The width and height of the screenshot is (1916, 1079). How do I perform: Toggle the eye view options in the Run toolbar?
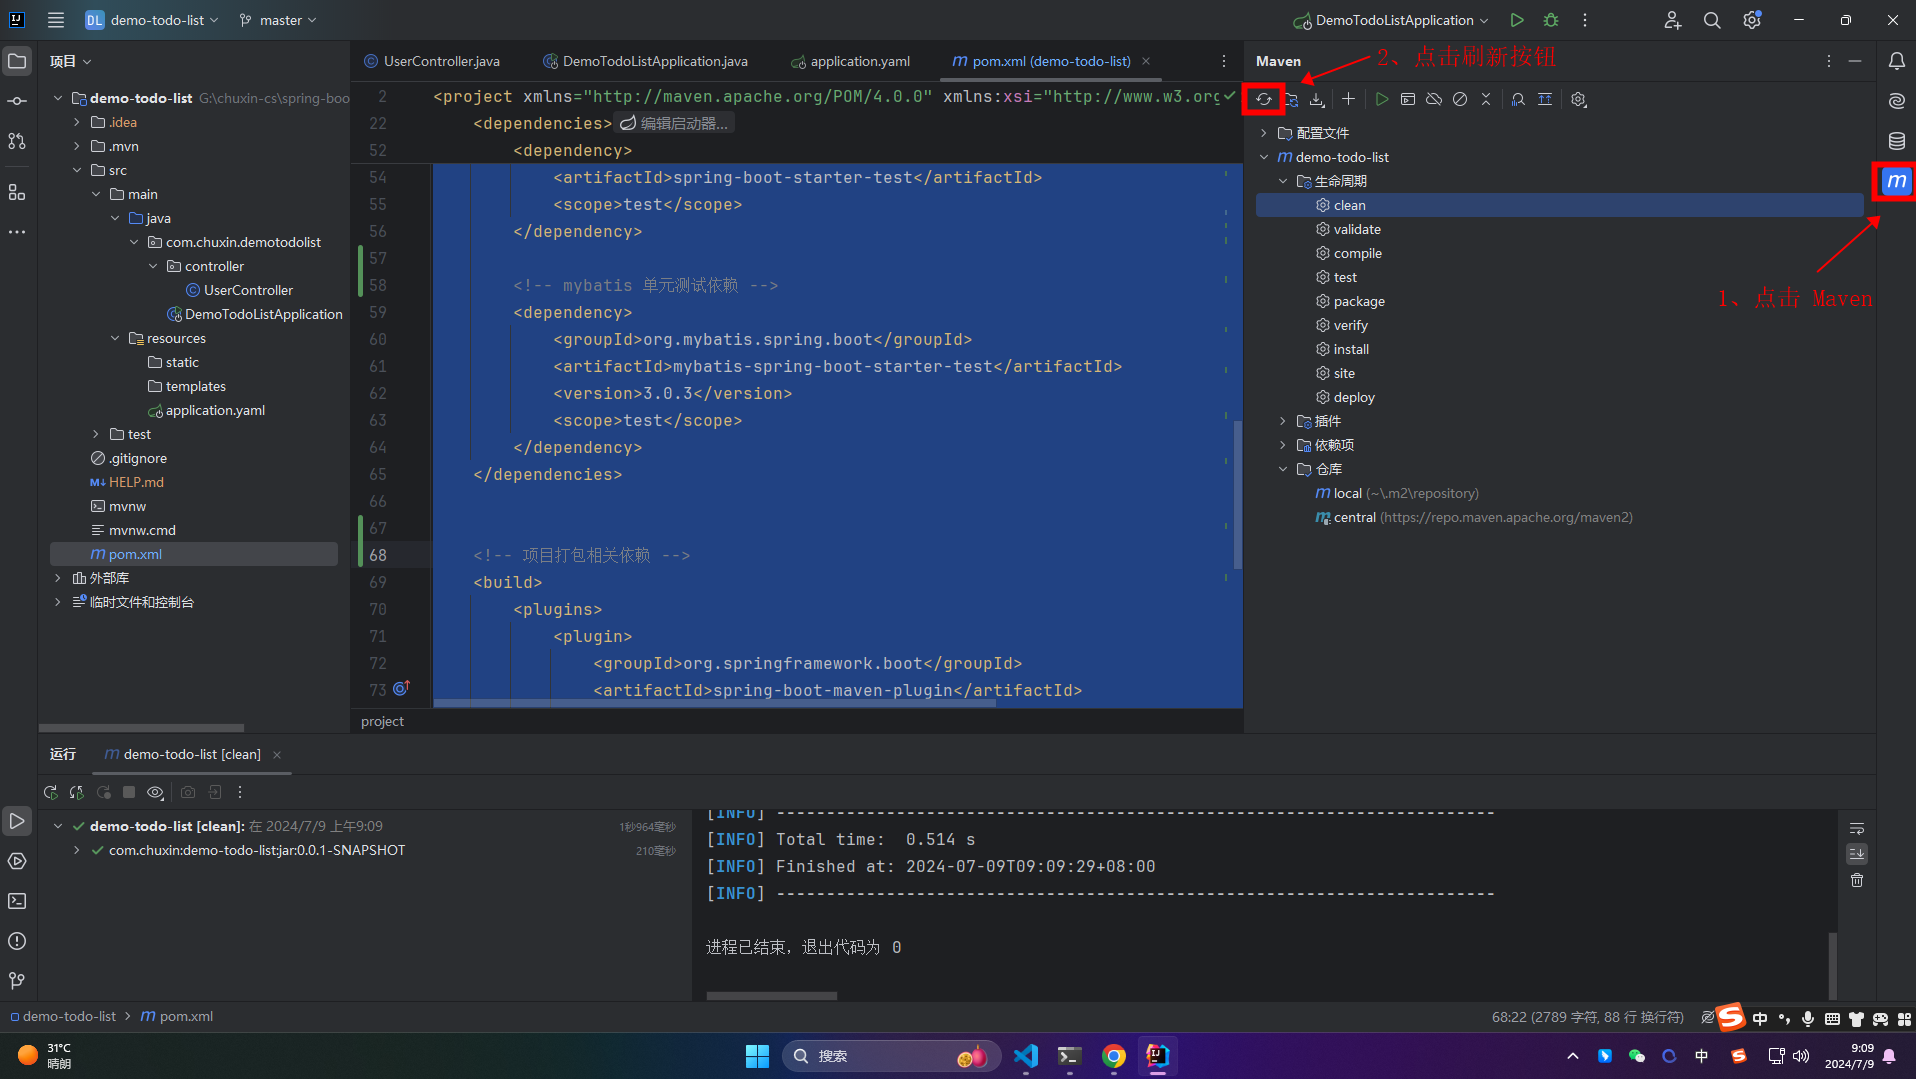(x=155, y=792)
